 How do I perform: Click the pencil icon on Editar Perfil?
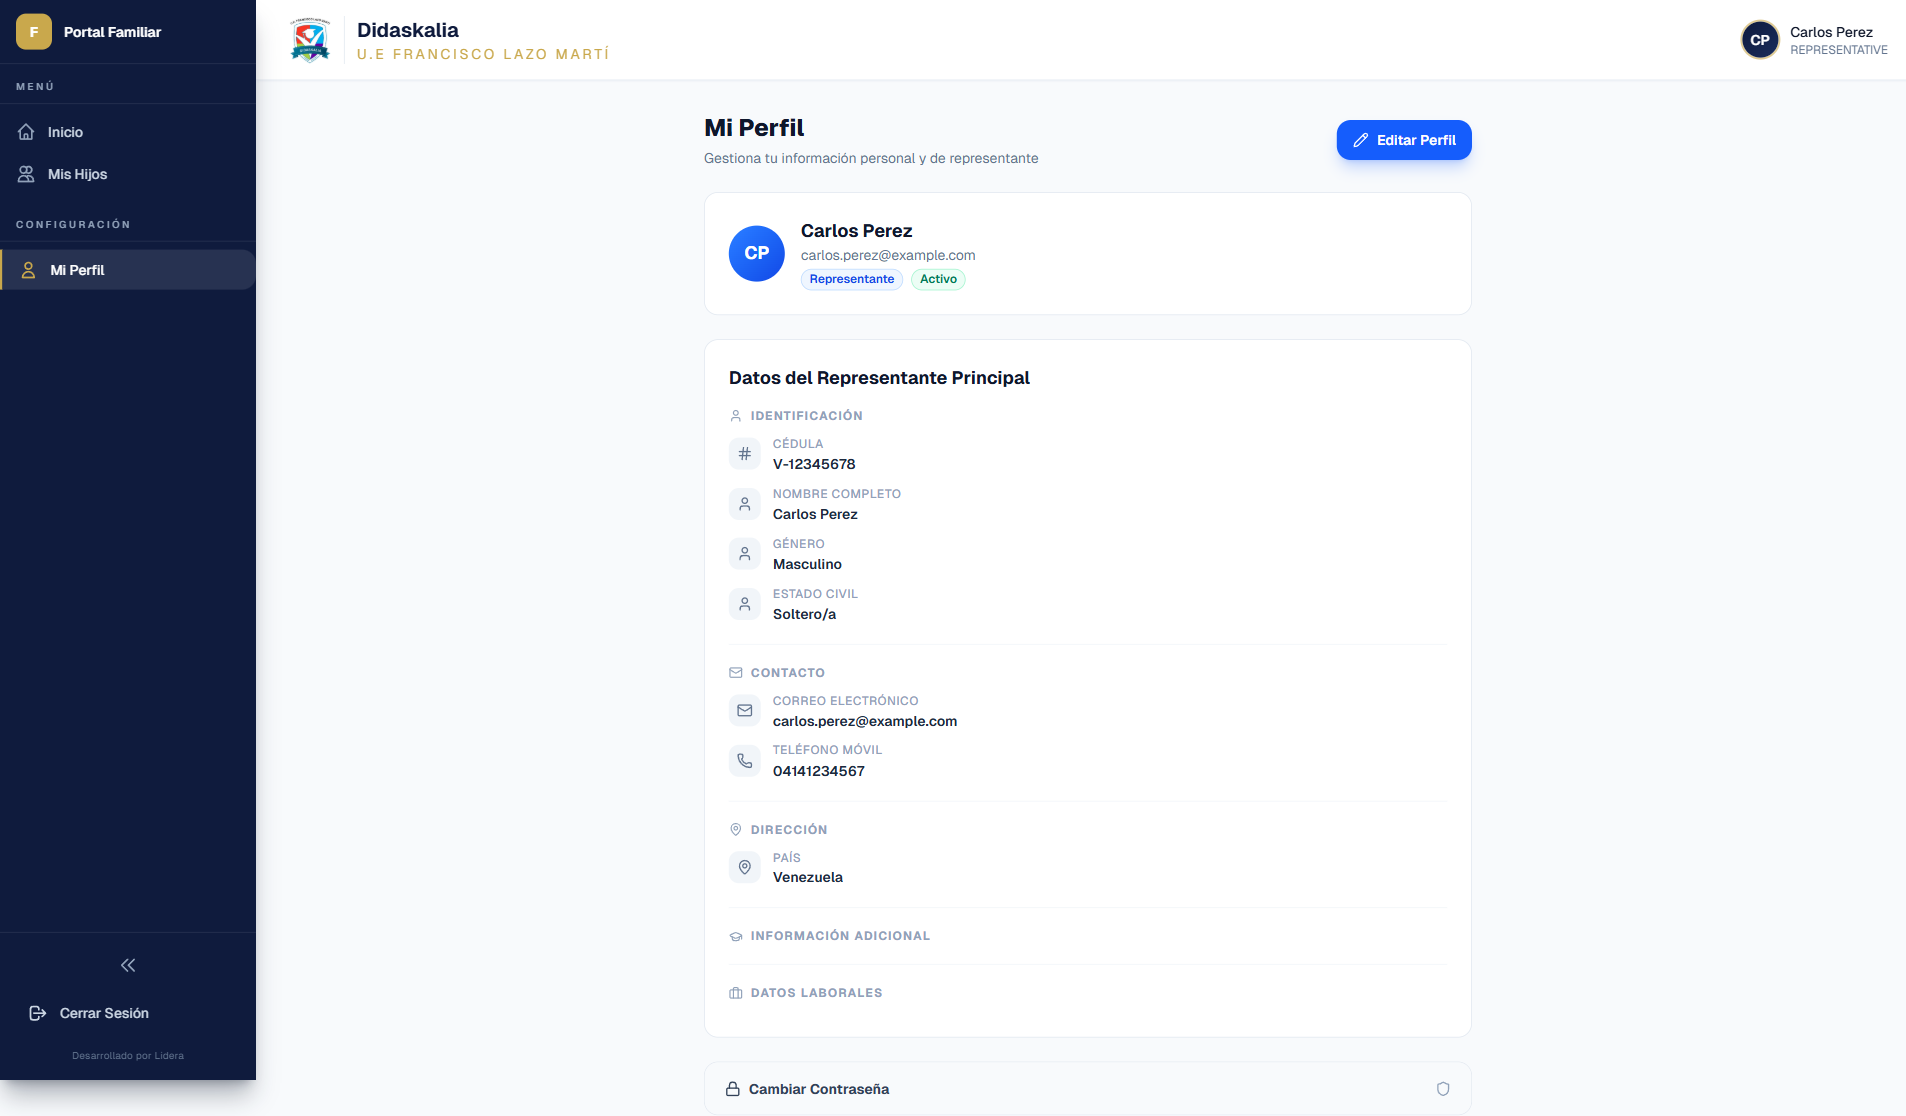tap(1360, 140)
